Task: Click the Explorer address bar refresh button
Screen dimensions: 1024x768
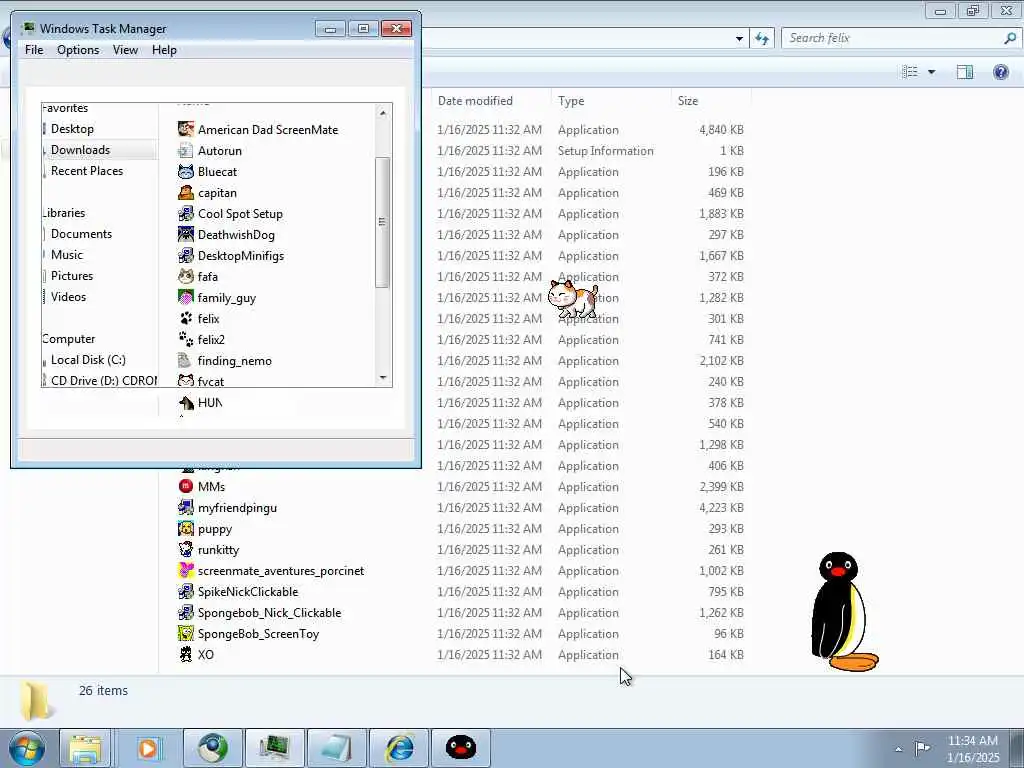Action: [x=762, y=38]
